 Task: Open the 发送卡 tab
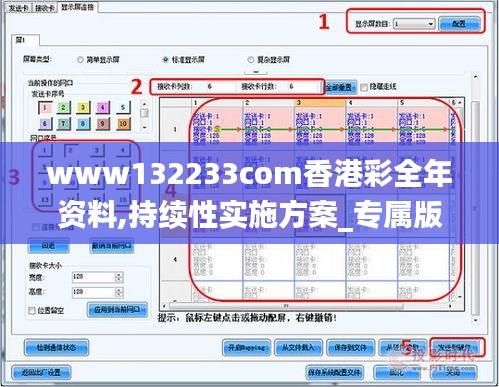click(18, 8)
